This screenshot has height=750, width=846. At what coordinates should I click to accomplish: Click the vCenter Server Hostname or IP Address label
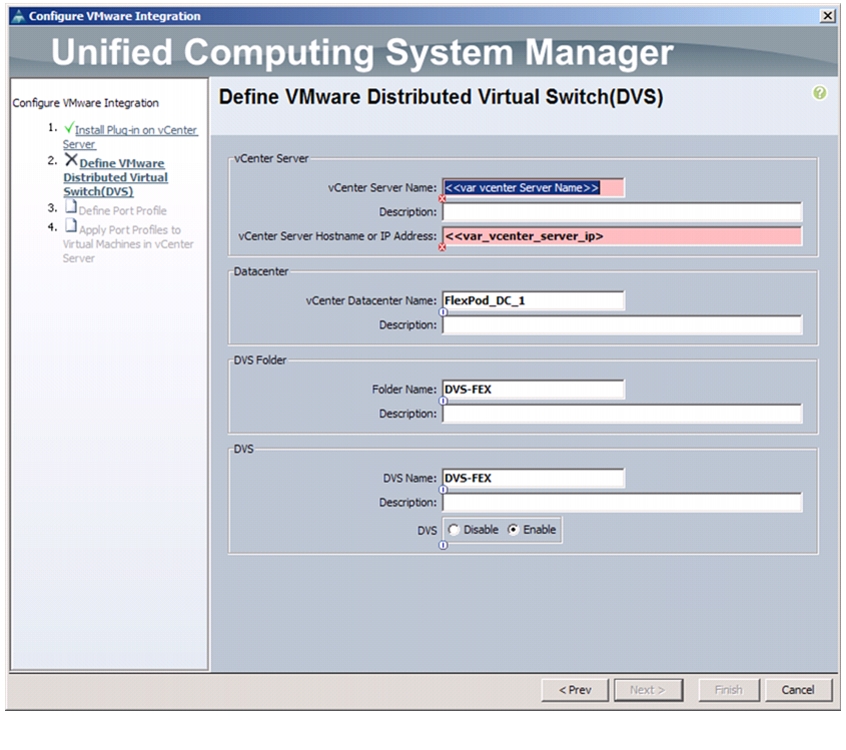pos(337,236)
